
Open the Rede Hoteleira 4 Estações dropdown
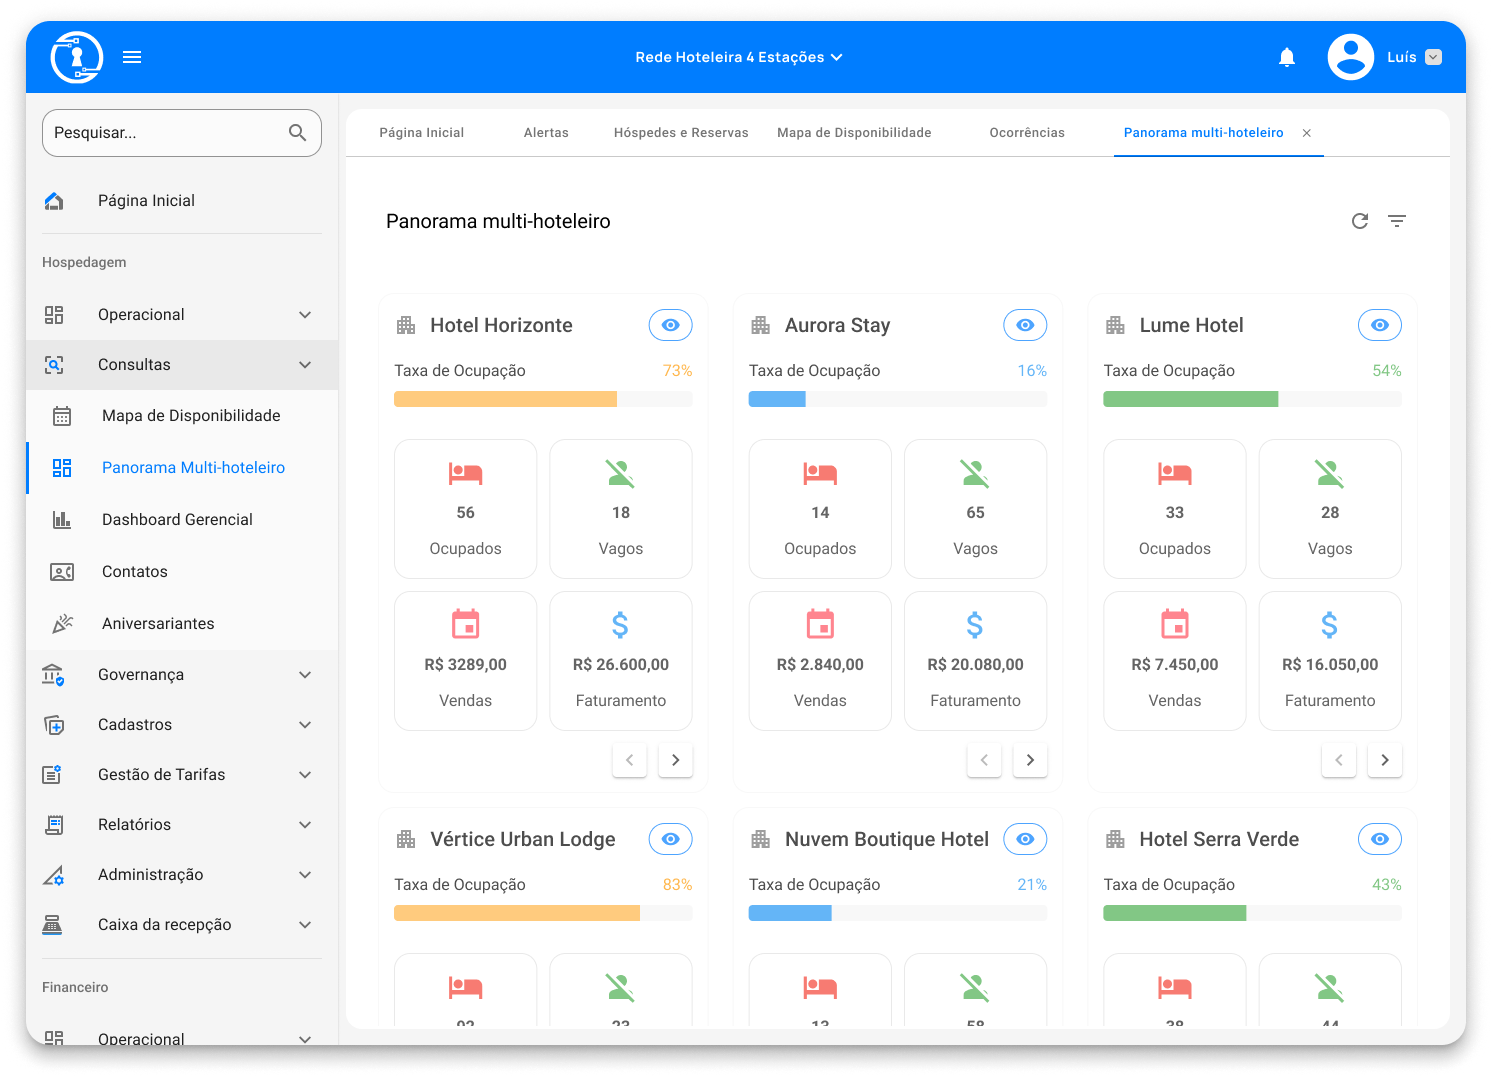coord(738,57)
